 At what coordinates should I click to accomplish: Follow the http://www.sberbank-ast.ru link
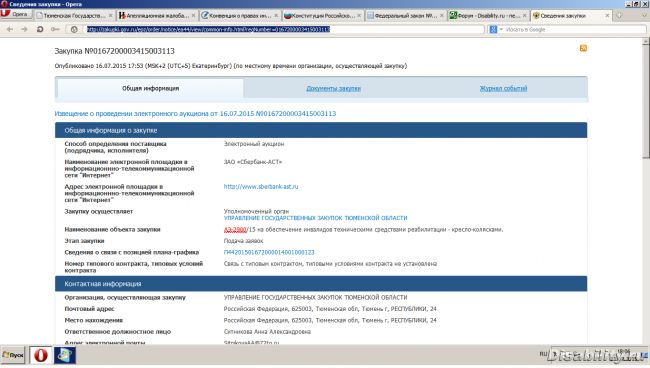[261, 186]
